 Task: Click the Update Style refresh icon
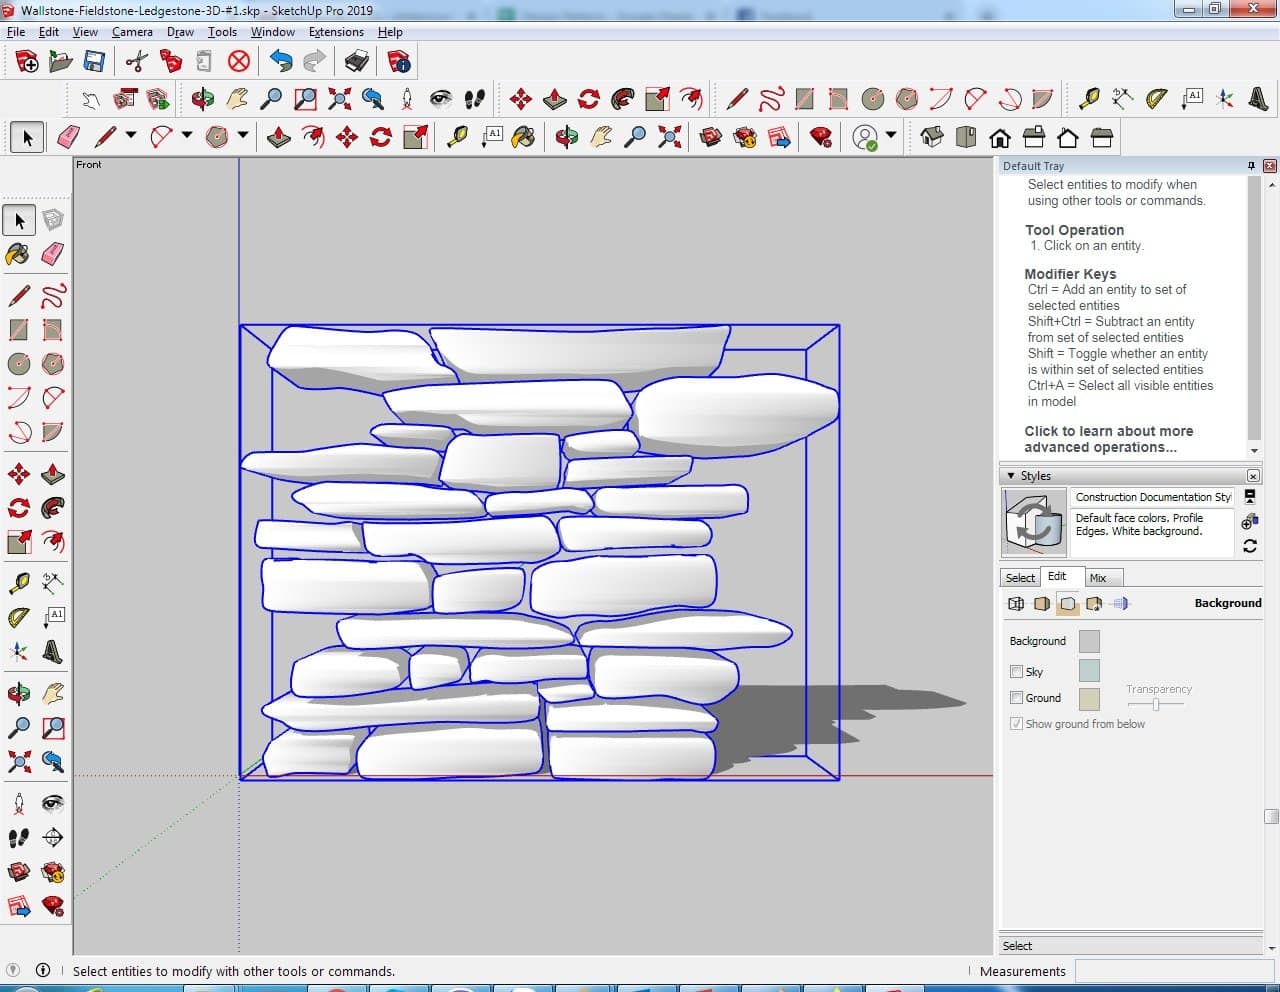[1249, 546]
